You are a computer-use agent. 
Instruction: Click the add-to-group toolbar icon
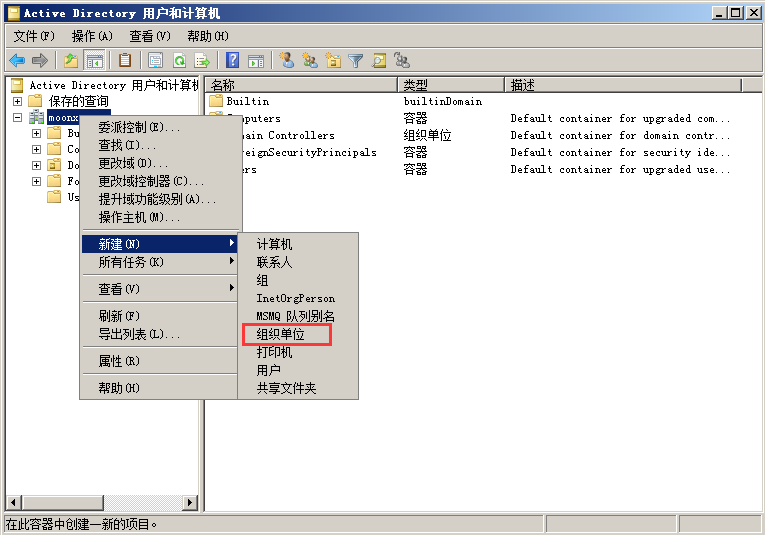coord(402,60)
